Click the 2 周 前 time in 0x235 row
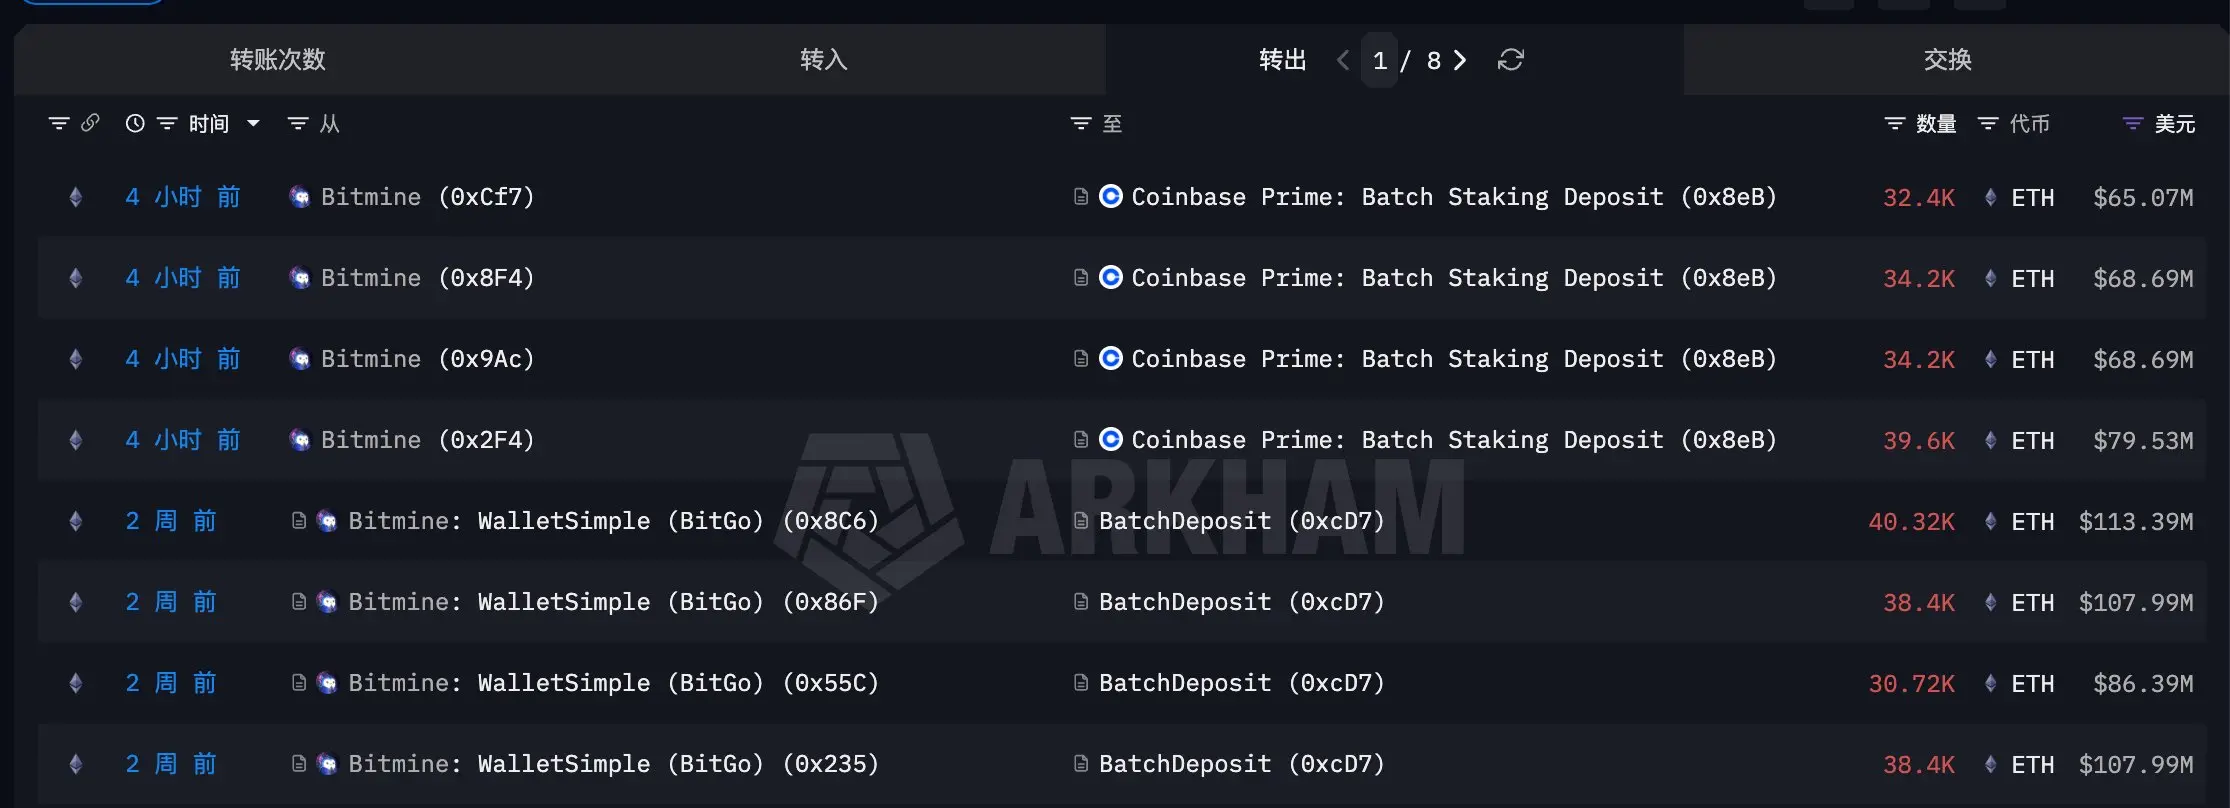Viewport: 2230px width, 808px height. (171, 764)
